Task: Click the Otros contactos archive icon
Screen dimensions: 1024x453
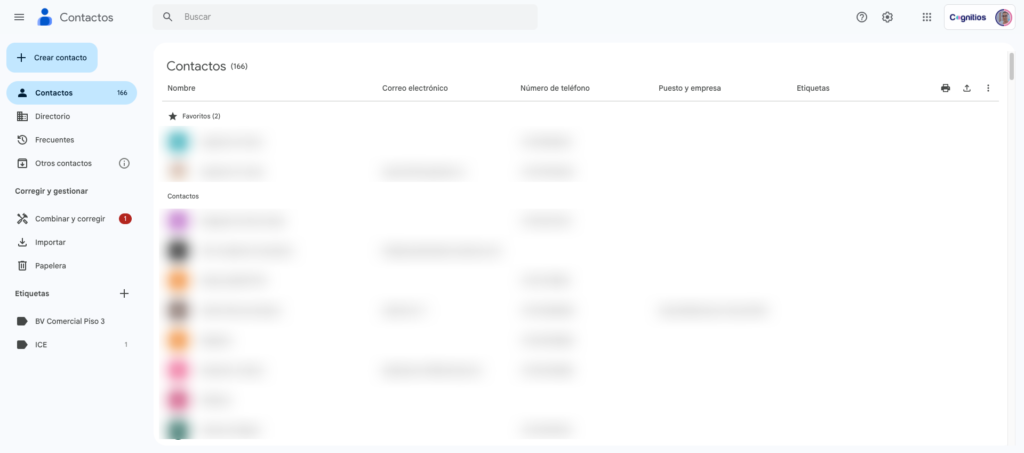Action: (22, 163)
